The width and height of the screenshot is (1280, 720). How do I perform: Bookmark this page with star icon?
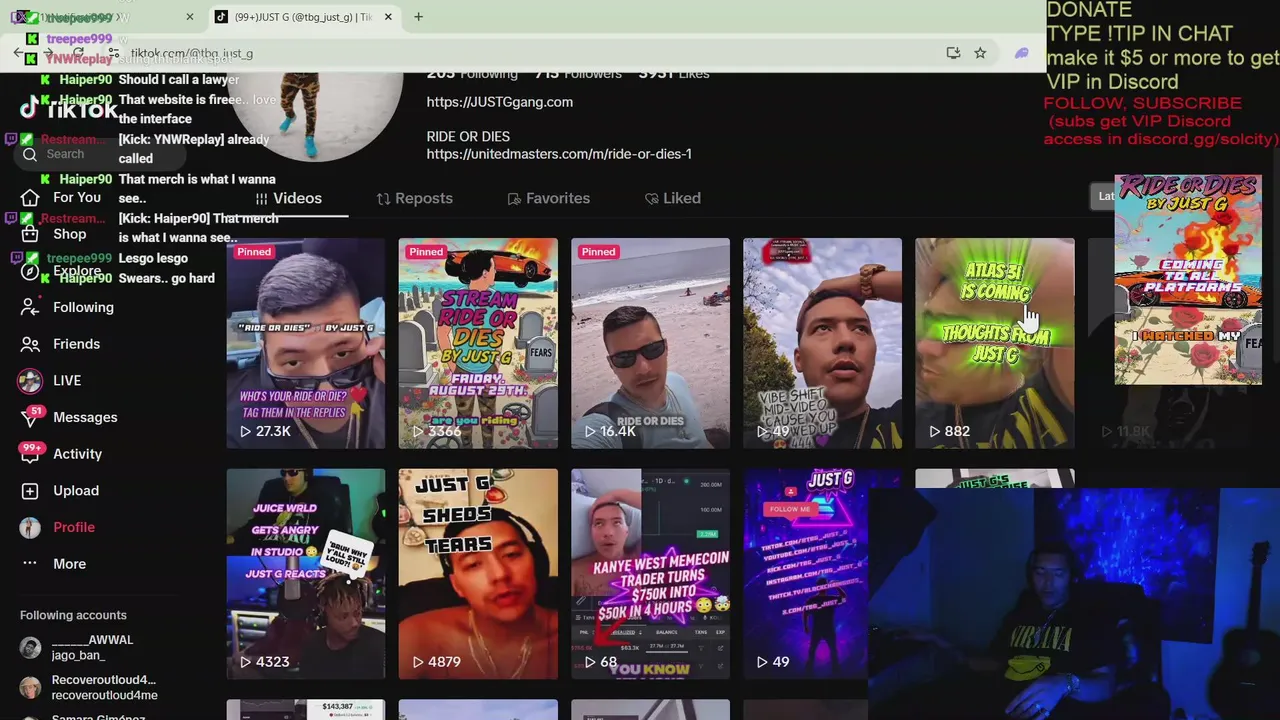[980, 53]
